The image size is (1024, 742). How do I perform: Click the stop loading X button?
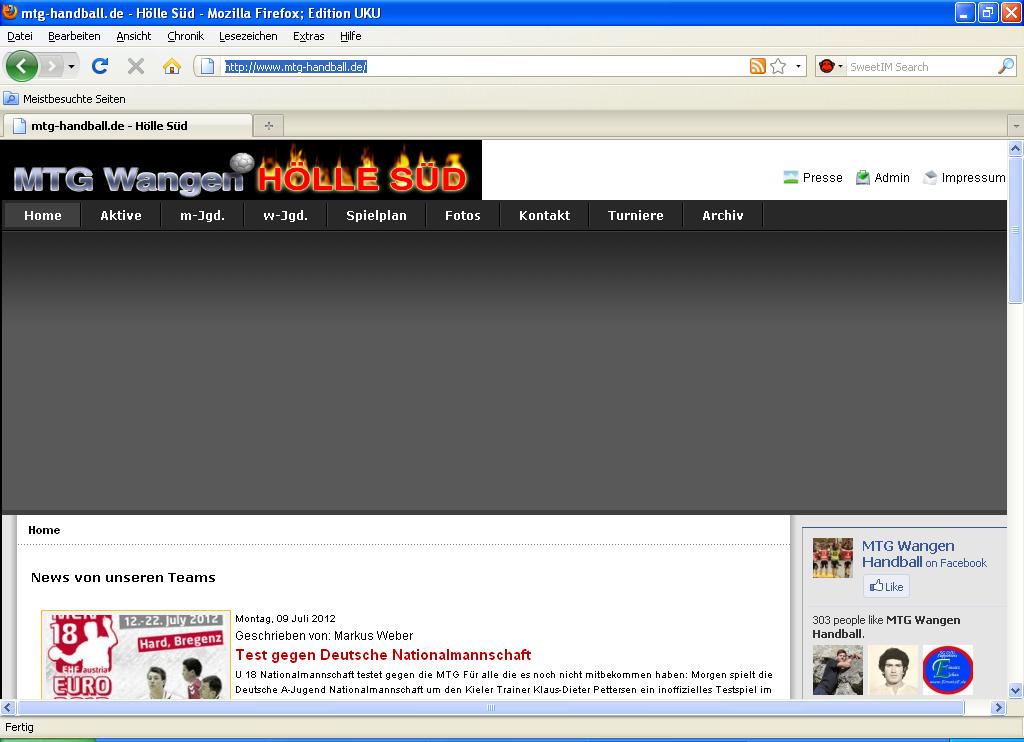(x=136, y=66)
